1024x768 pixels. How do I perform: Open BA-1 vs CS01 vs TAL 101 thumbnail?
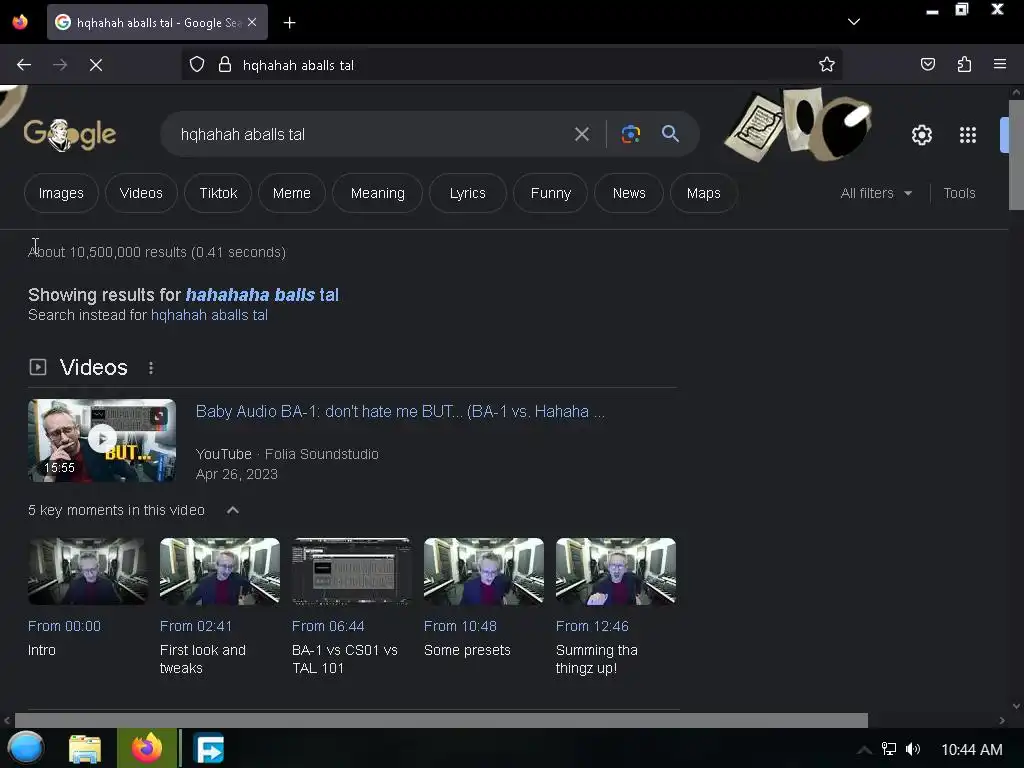[x=351, y=571]
